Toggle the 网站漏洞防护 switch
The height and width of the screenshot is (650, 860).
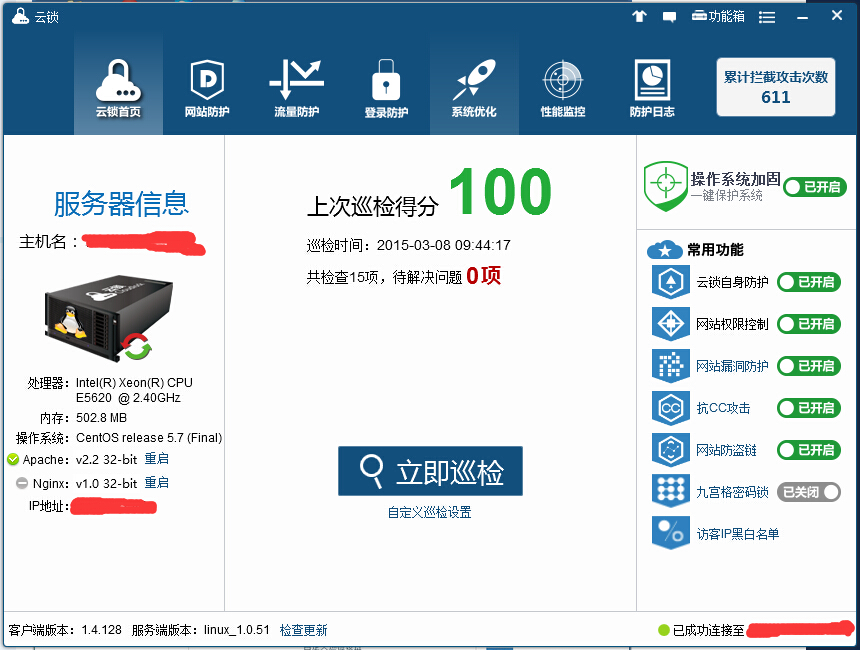[809, 366]
